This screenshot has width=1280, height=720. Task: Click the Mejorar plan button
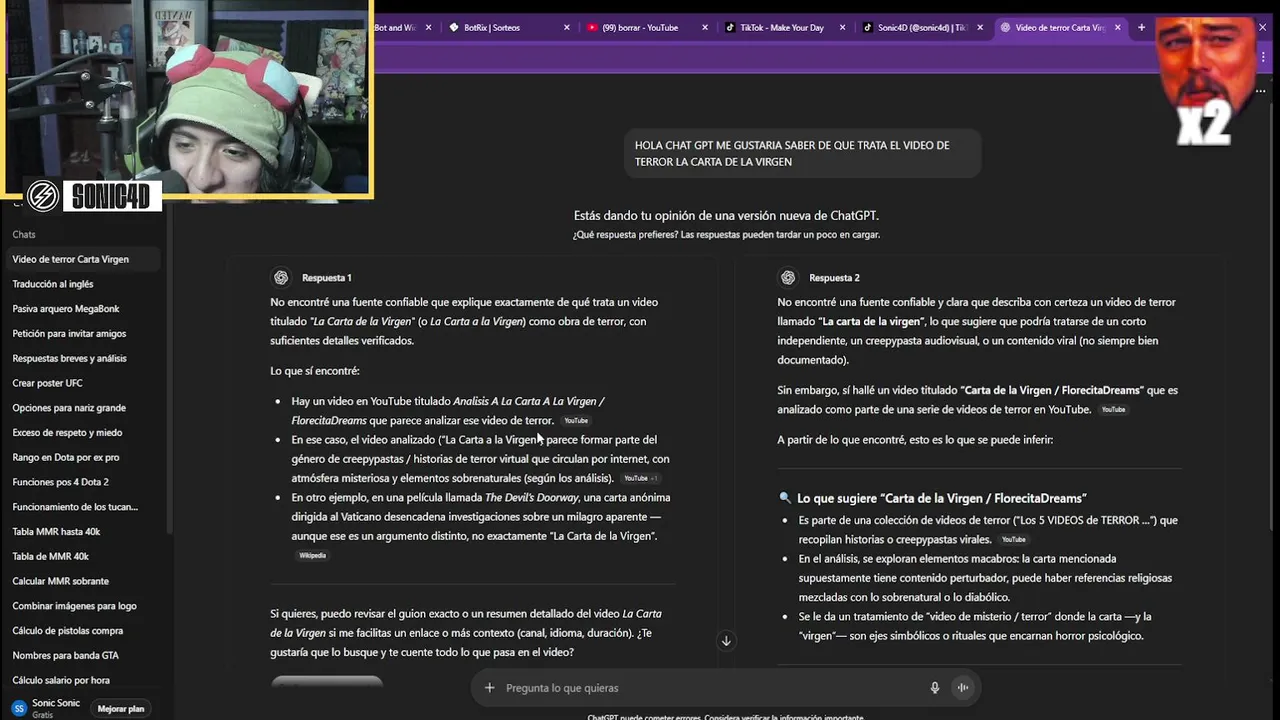click(x=121, y=709)
